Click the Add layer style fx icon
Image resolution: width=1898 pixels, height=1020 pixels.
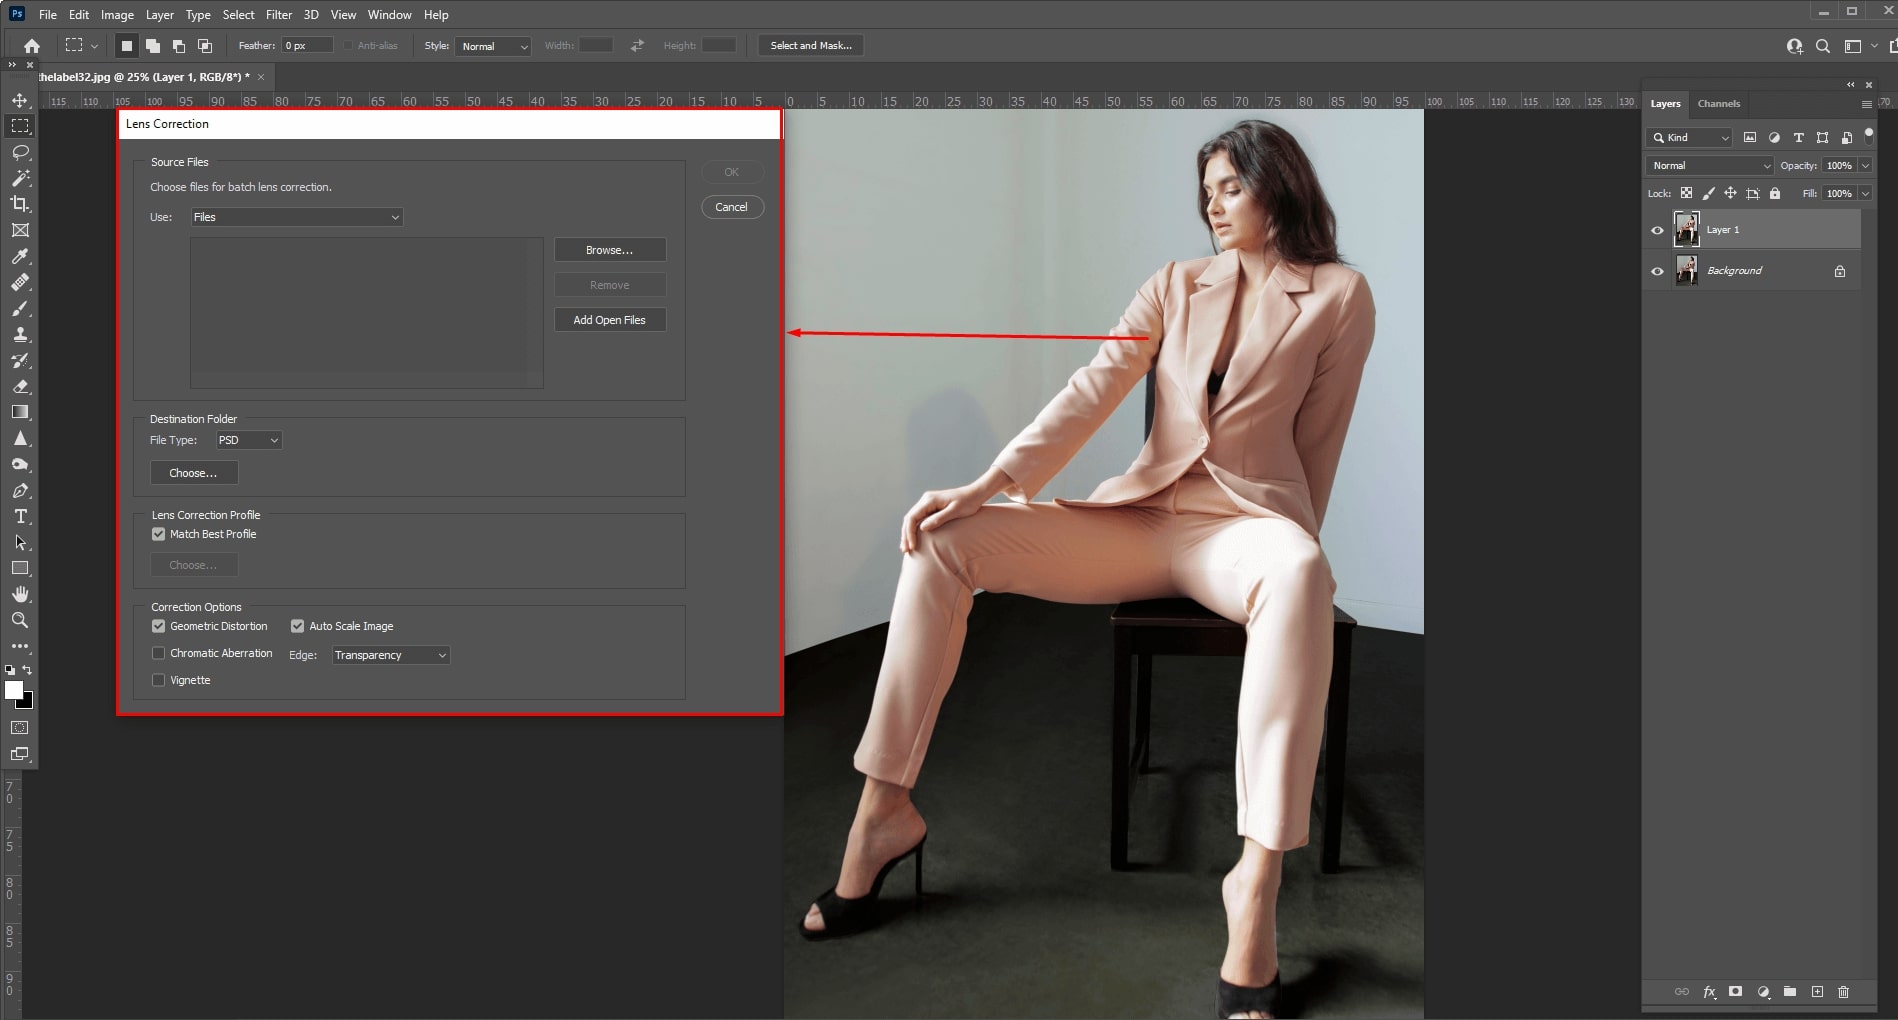point(1709,992)
